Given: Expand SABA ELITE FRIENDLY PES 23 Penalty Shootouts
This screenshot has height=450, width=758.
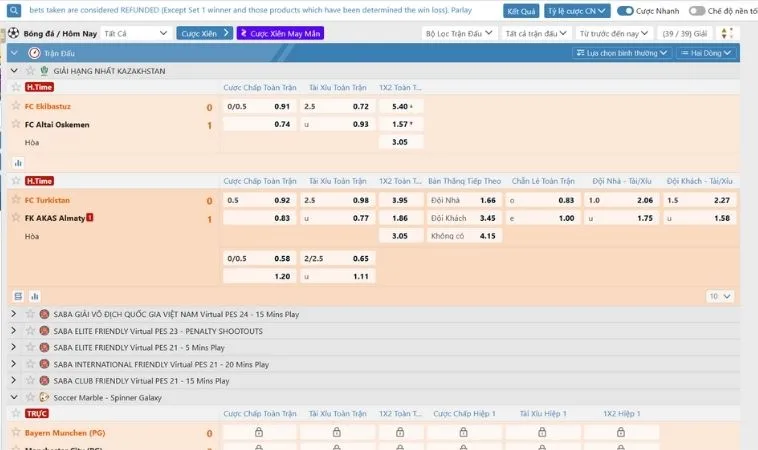Looking at the screenshot, I should click(x=13, y=331).
